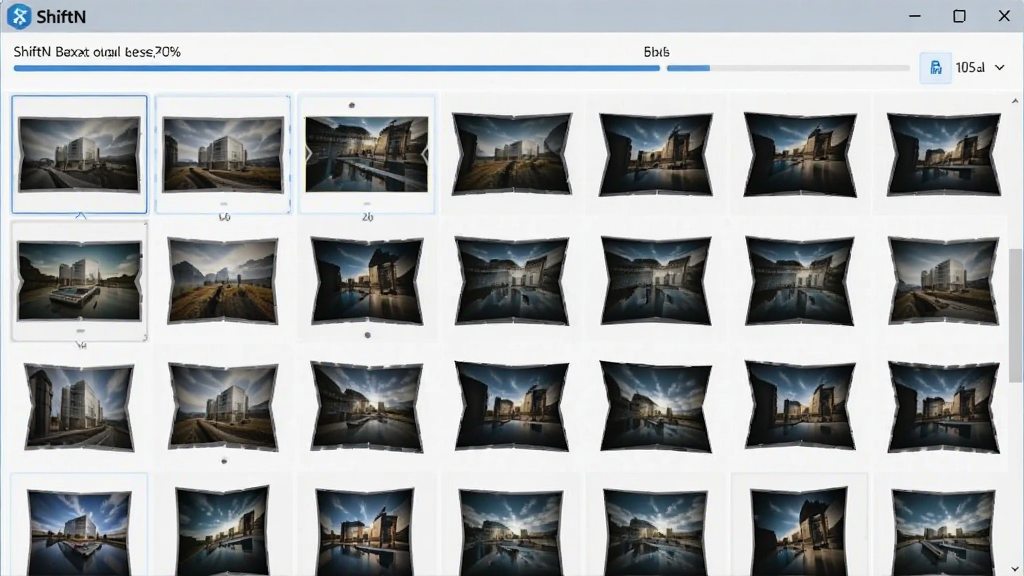Select the first thumbnail in the second row

click(79, 281)
